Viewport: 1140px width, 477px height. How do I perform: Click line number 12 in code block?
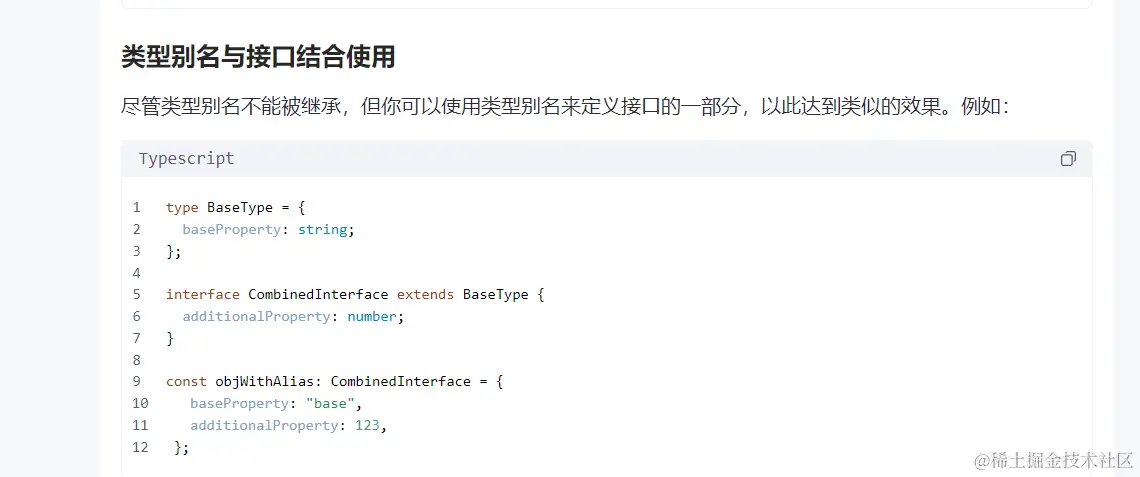point(140,447)
